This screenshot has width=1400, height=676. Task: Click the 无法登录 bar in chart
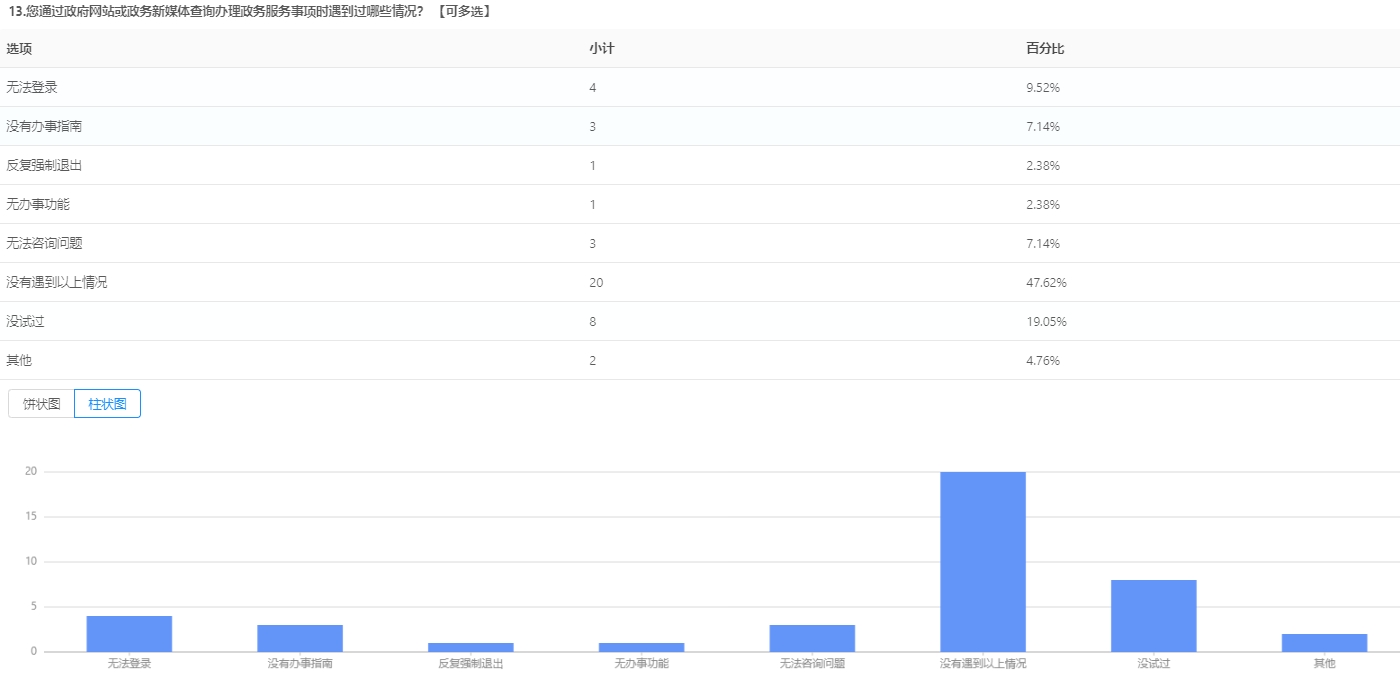pyautogui.click(x=129, y=634)
